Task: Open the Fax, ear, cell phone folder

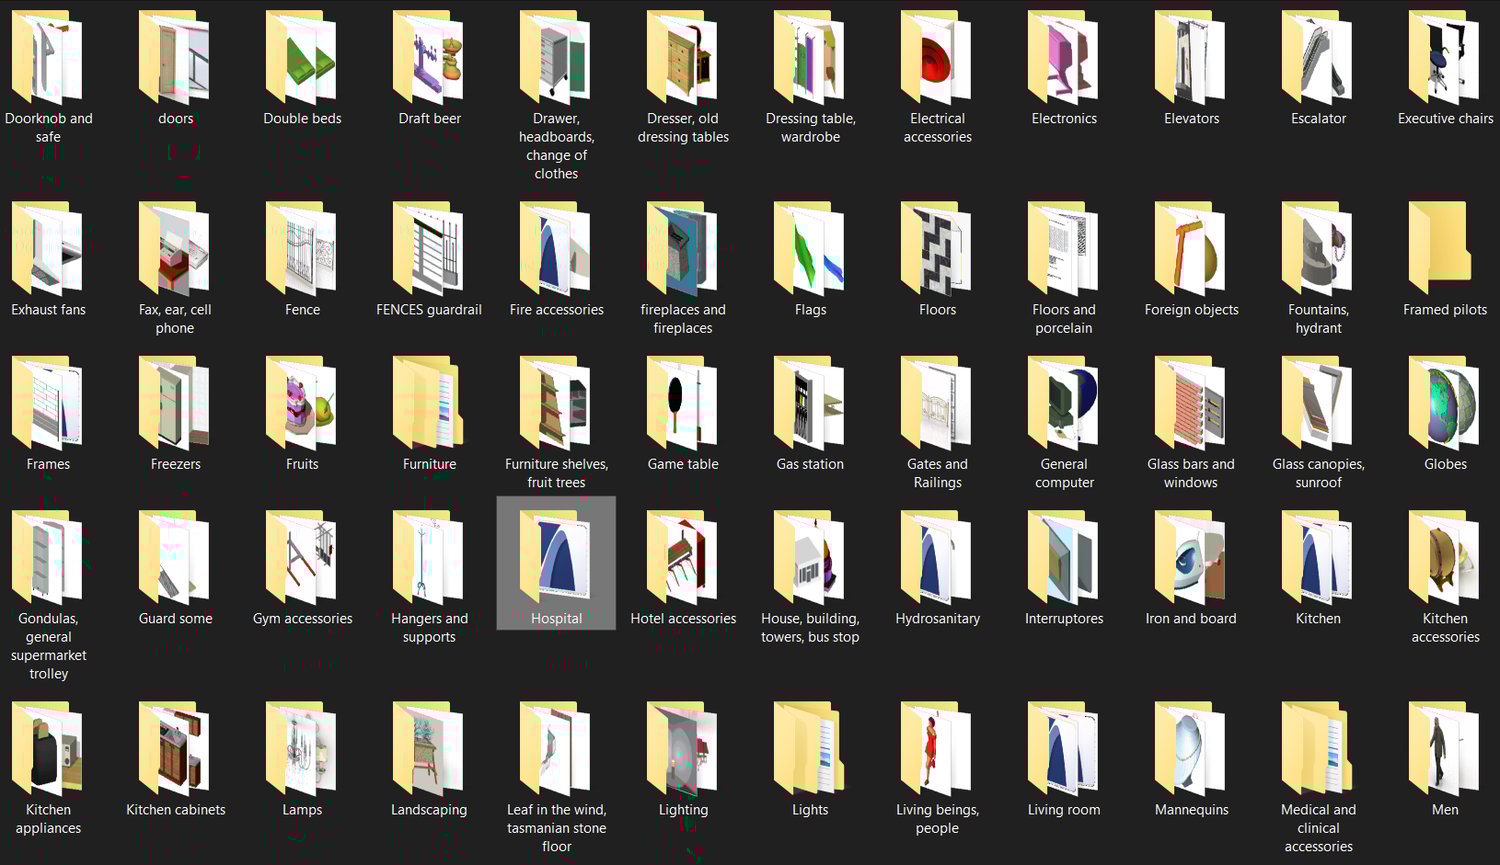Action: [175, 248]
